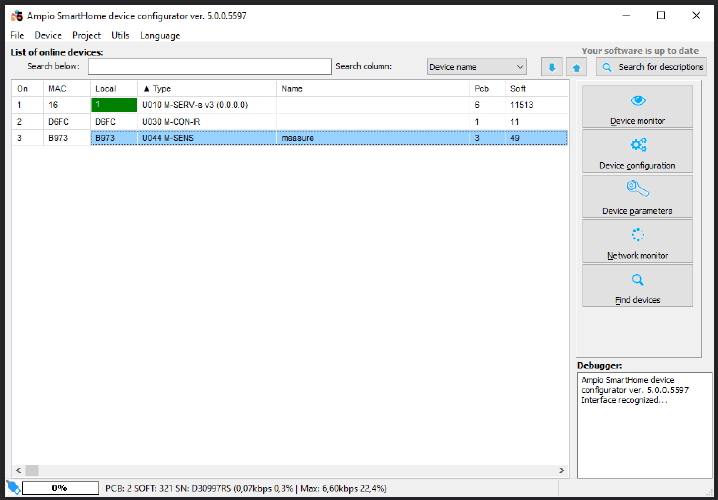Click the 0% progress bar
This screenshot has height=500, width=718.
point(60,488)
